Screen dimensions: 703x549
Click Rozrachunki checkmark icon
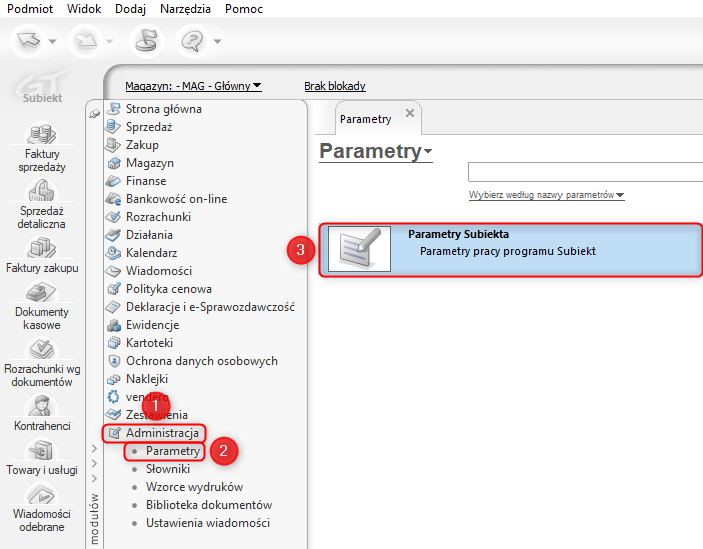coord(113,216)
